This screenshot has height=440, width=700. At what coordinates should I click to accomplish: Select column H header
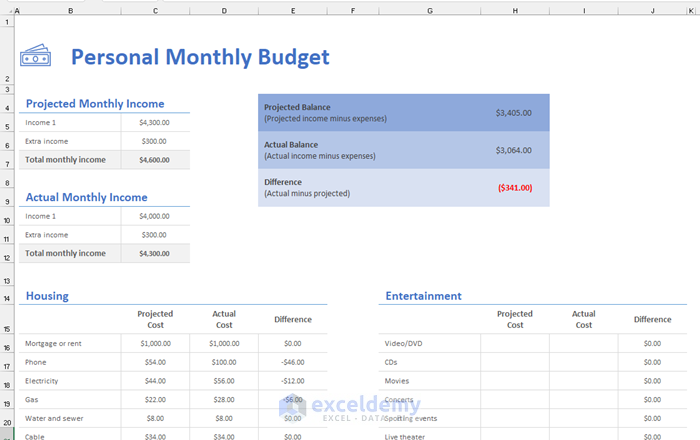[515, 11]
